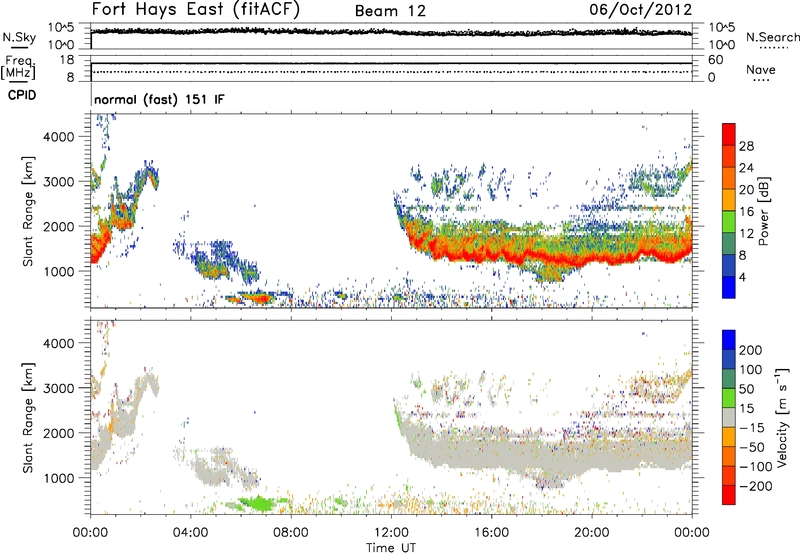Click the 'normal (fast) 151 IF' mode text
Viewport: 800px width, 554px height.
point(159,99)
